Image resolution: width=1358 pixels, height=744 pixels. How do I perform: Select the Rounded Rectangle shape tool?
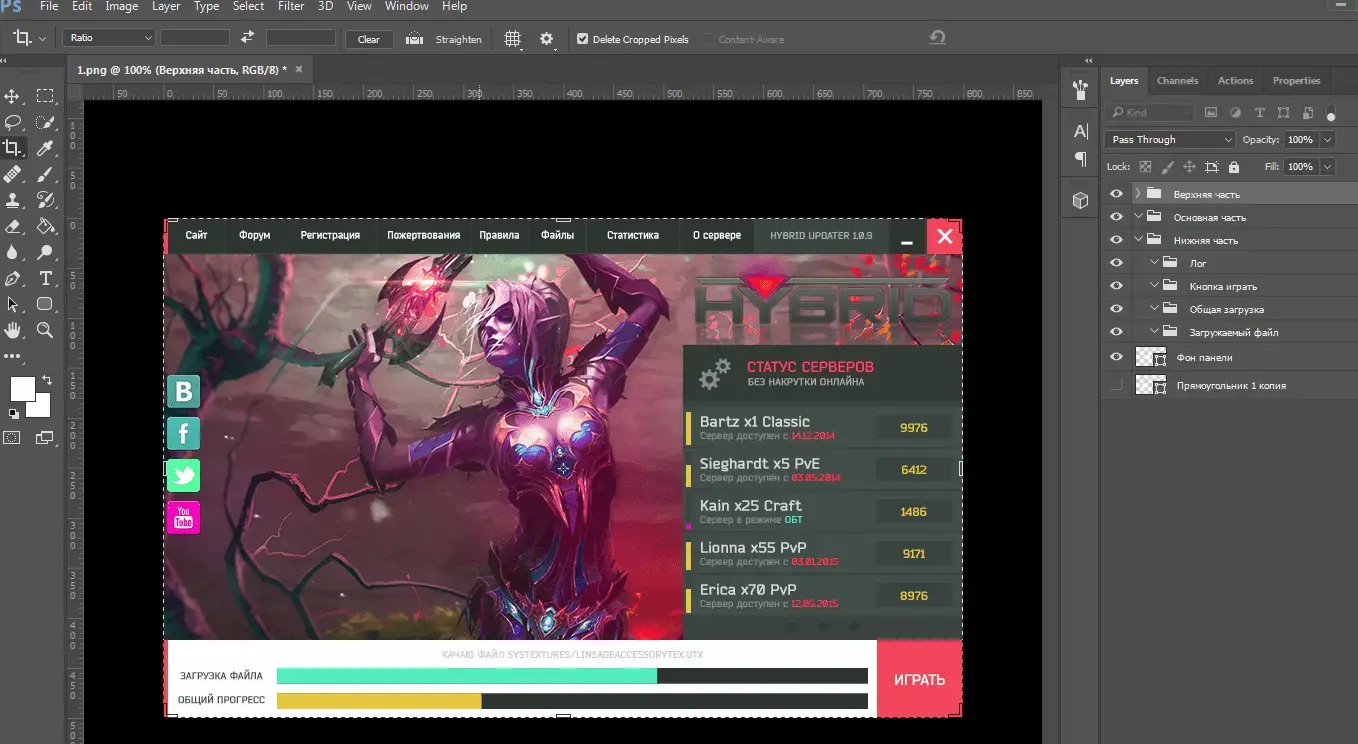point(45,304)
